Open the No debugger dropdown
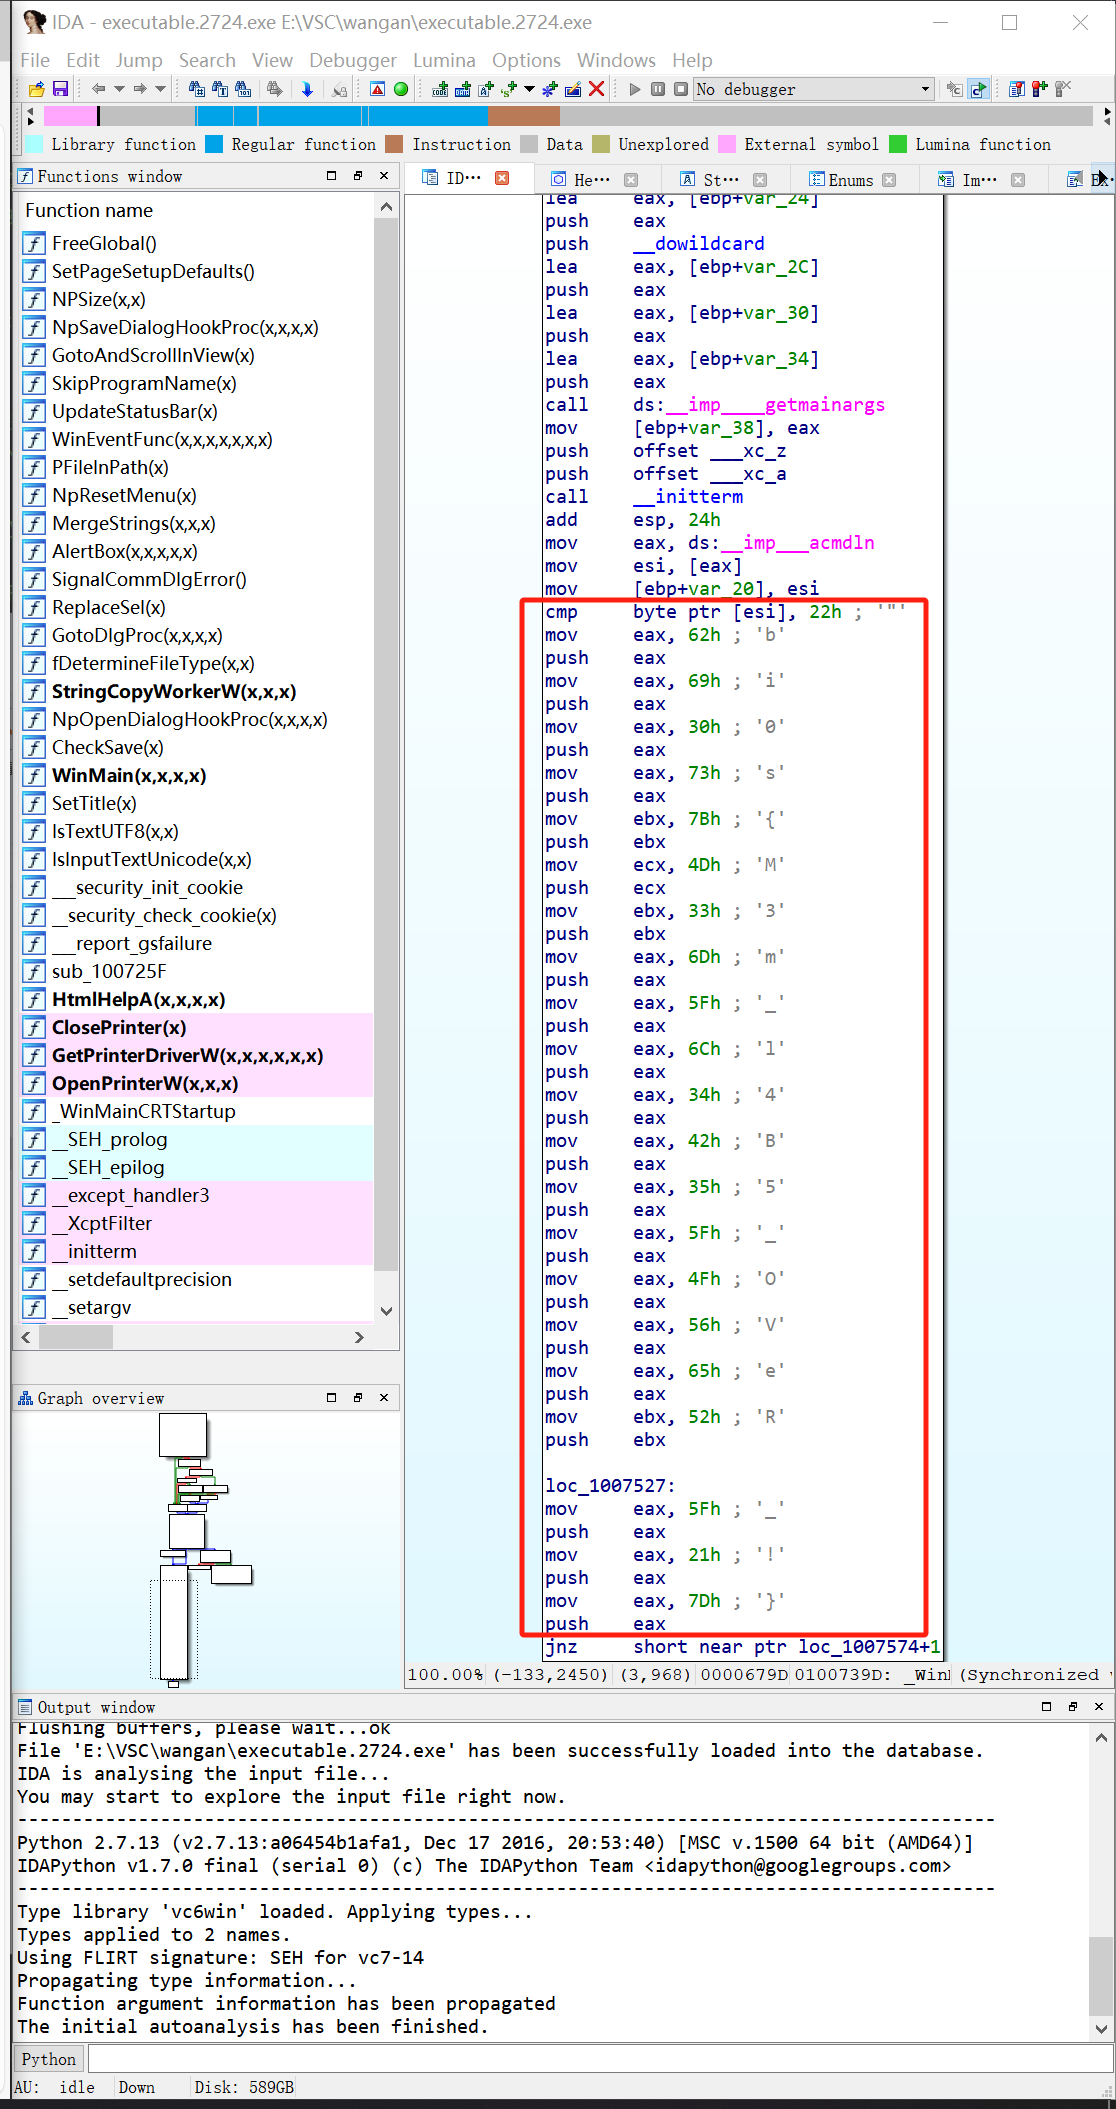Screen dimensions: 1116x2109 coord(814,89)
